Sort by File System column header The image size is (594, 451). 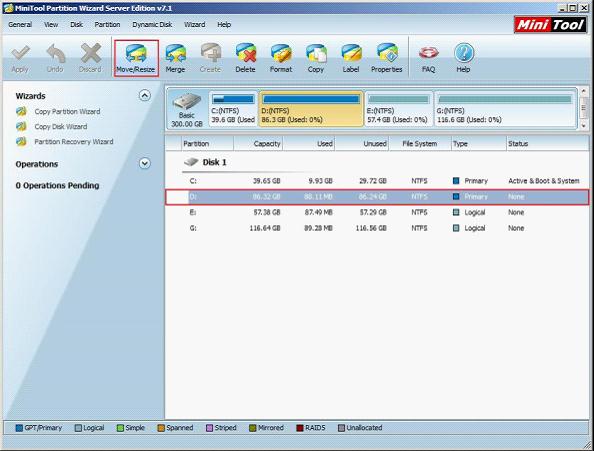420,144
